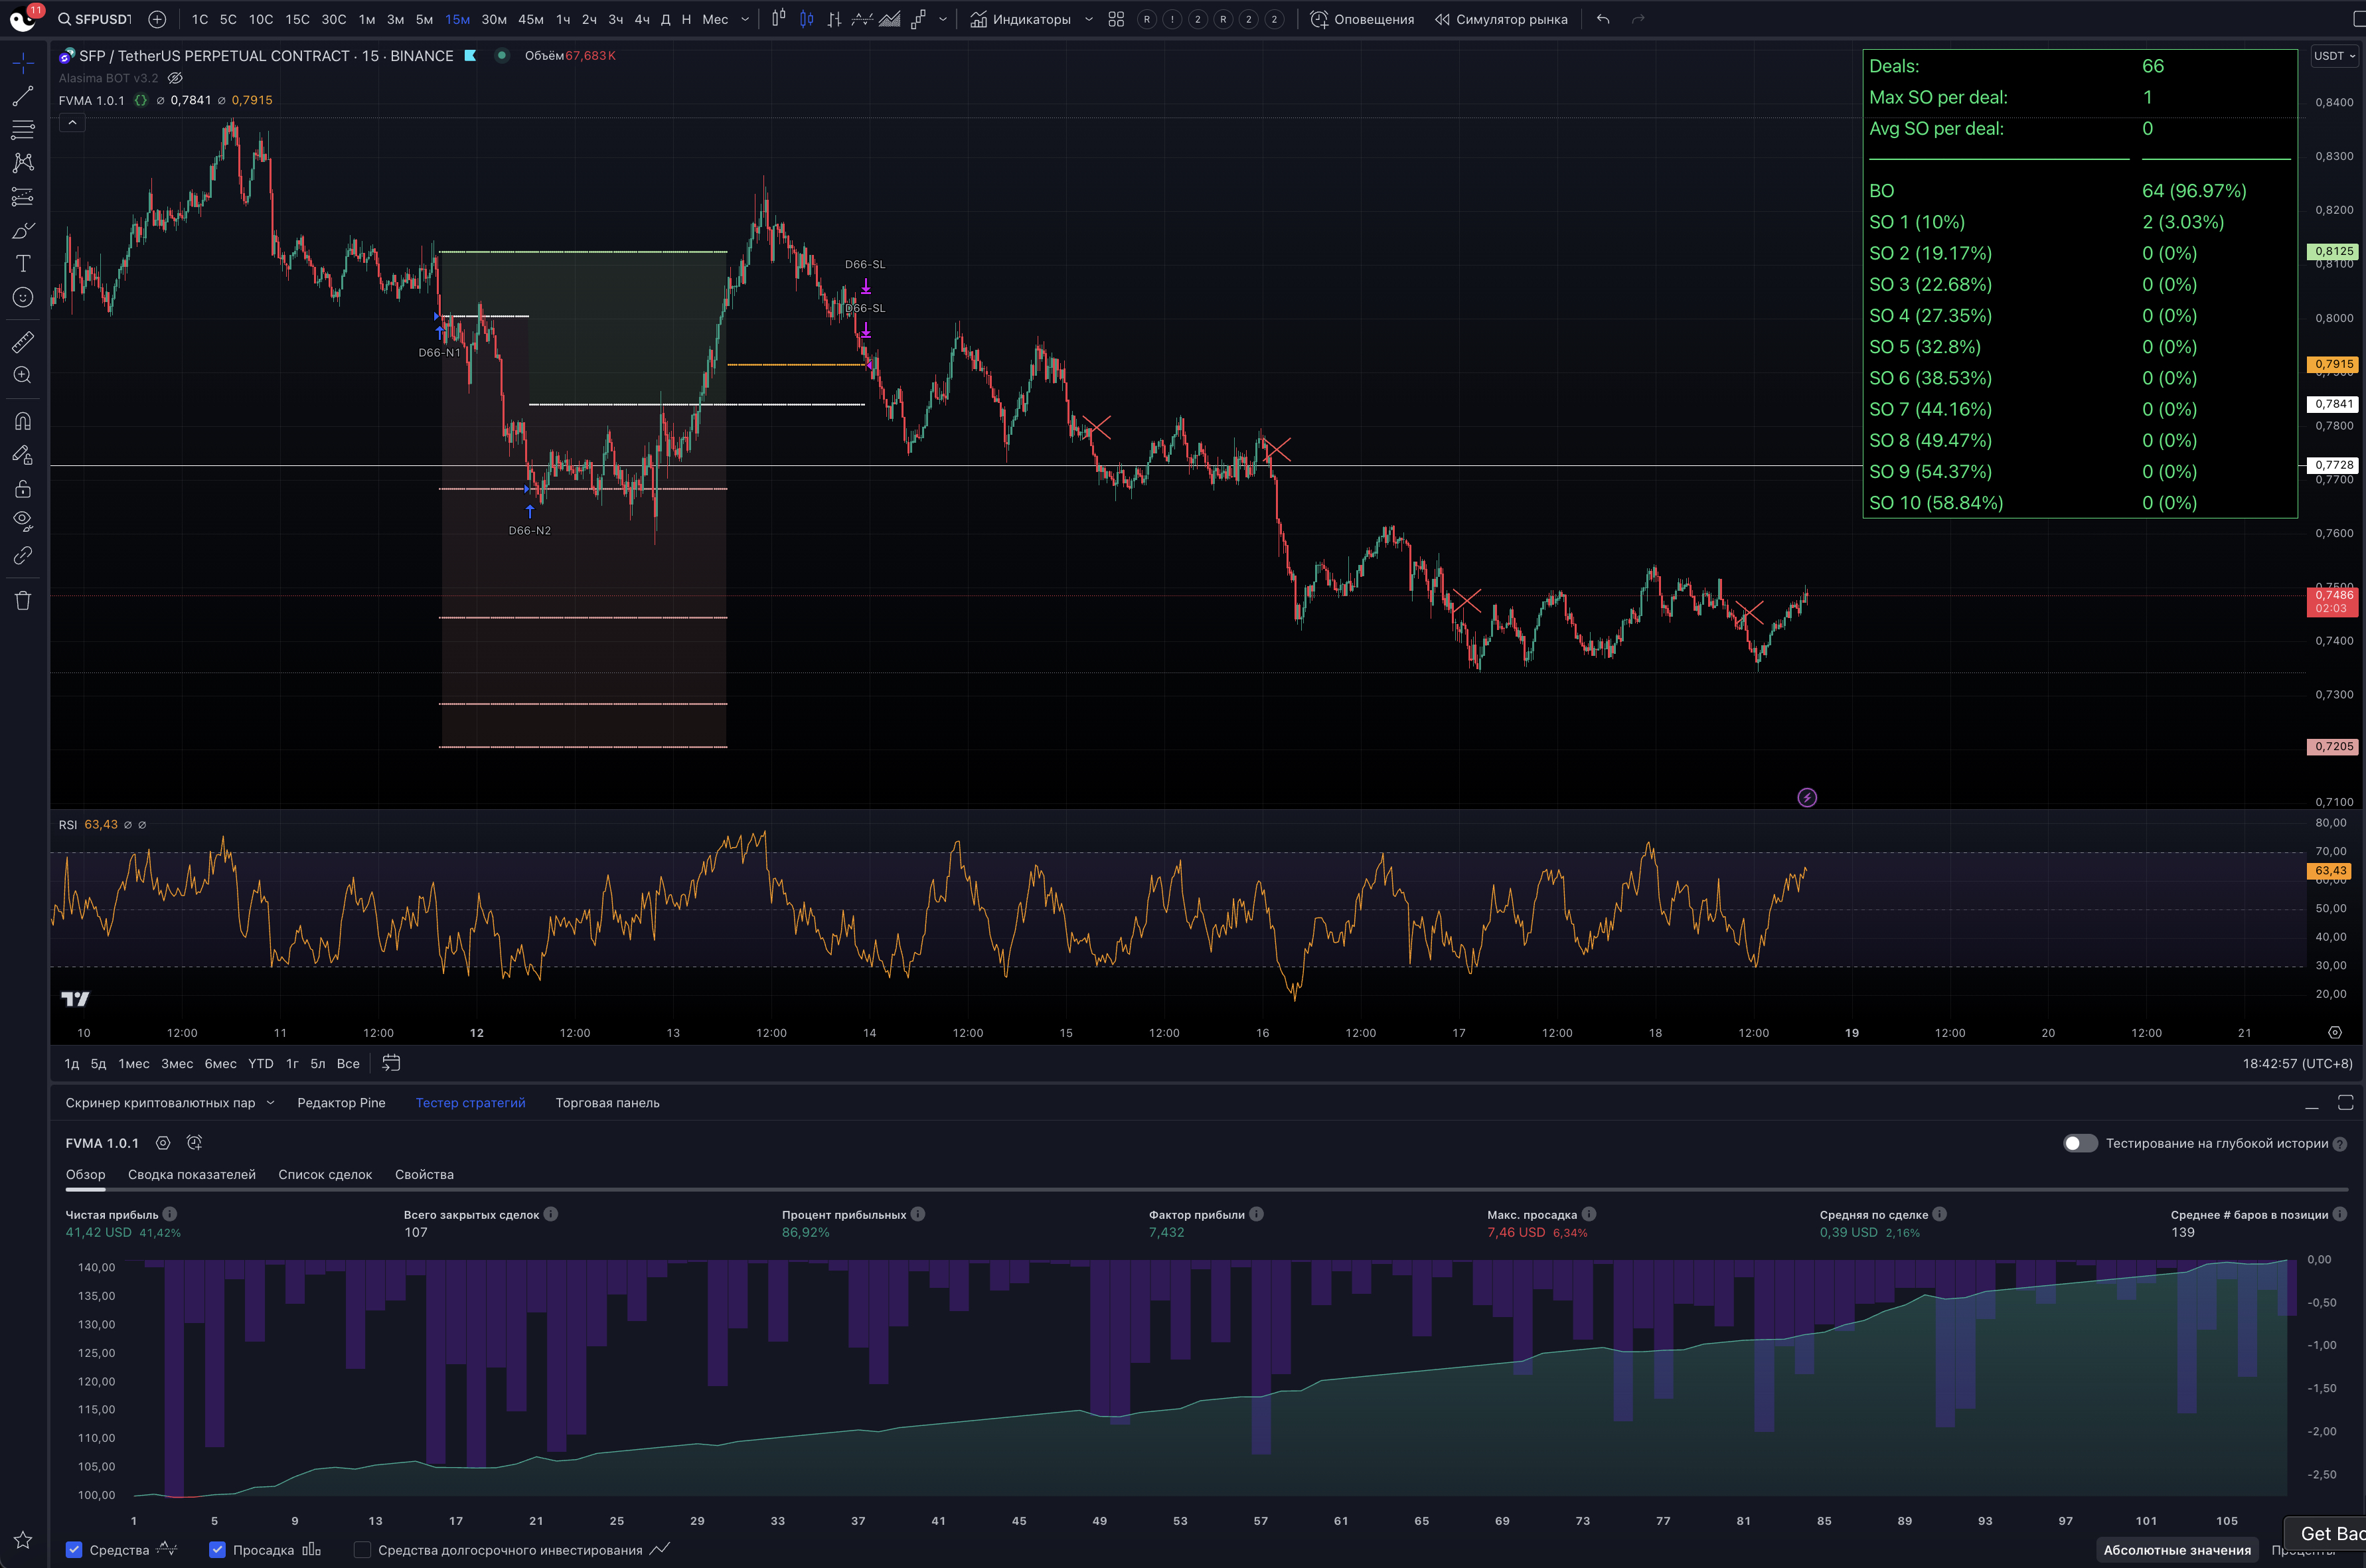Collapse the indicator legend chevron
Screen dimensions: 2366x1568
pos(72,122)
